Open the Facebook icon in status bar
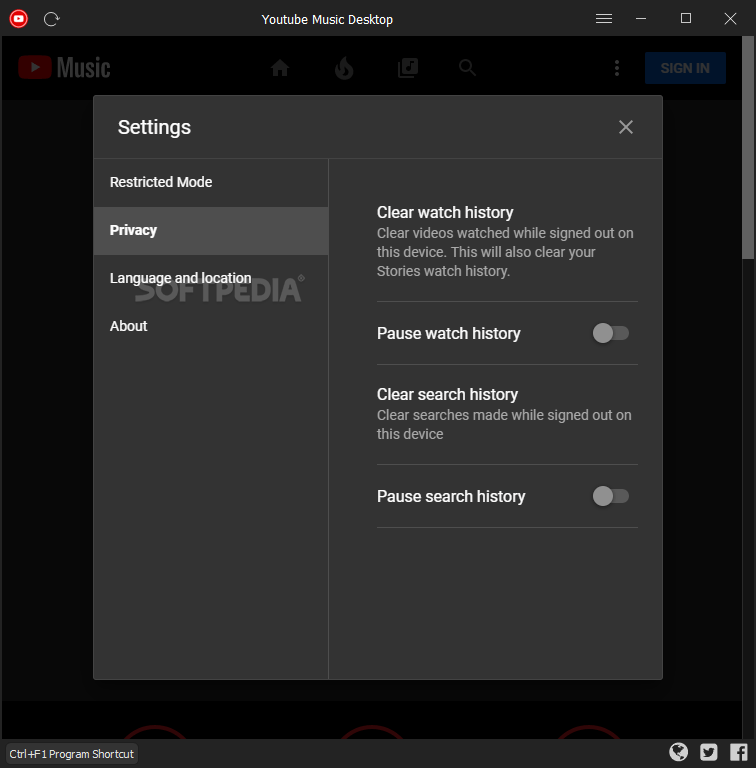 pos(739,752)
